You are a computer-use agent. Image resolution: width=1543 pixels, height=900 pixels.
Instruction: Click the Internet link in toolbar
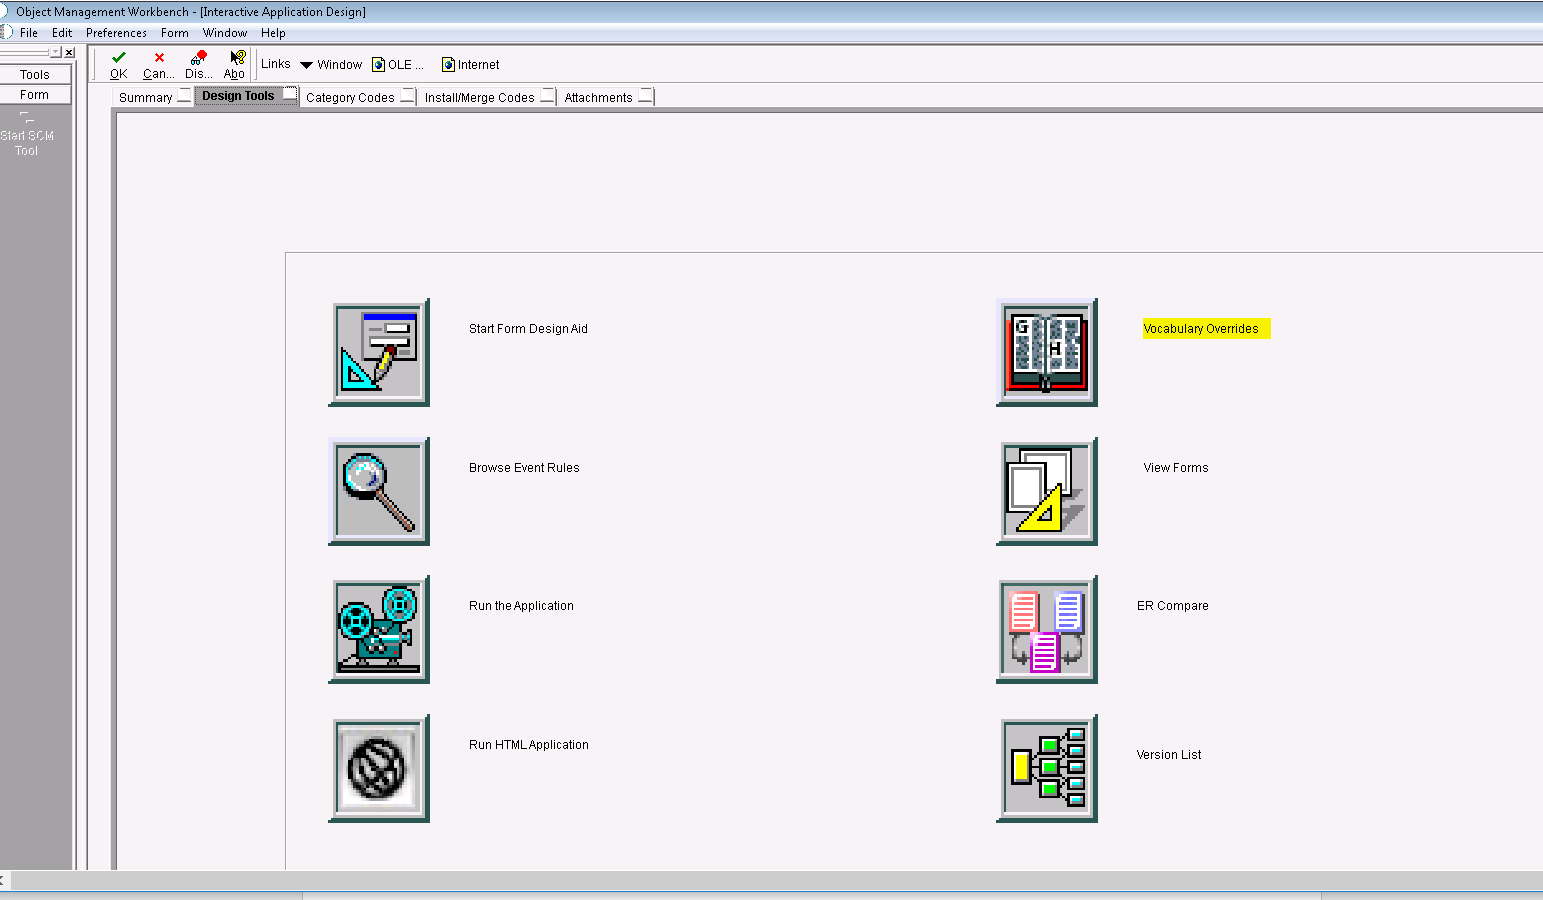click(x=471, y=65)
